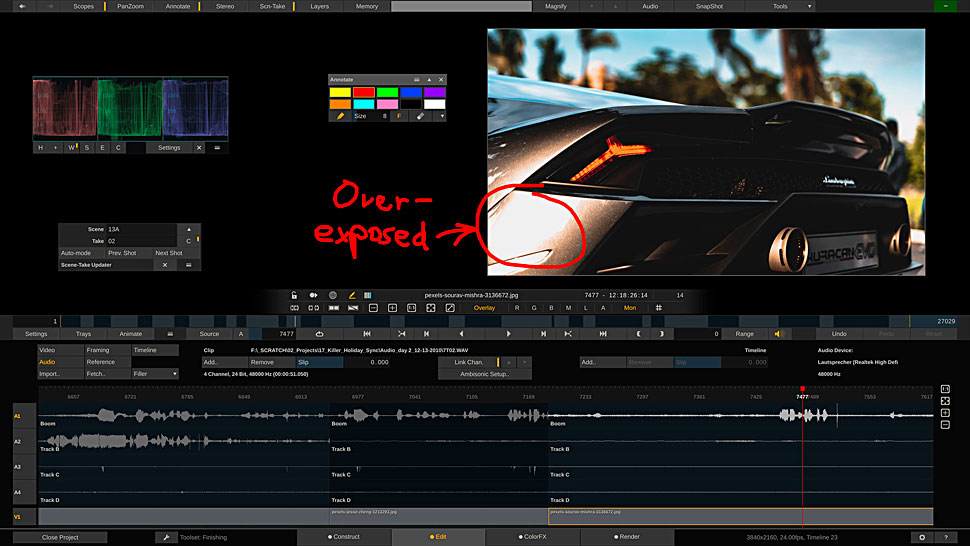Click the 1:1 audio timeline zoom icon

945,389
